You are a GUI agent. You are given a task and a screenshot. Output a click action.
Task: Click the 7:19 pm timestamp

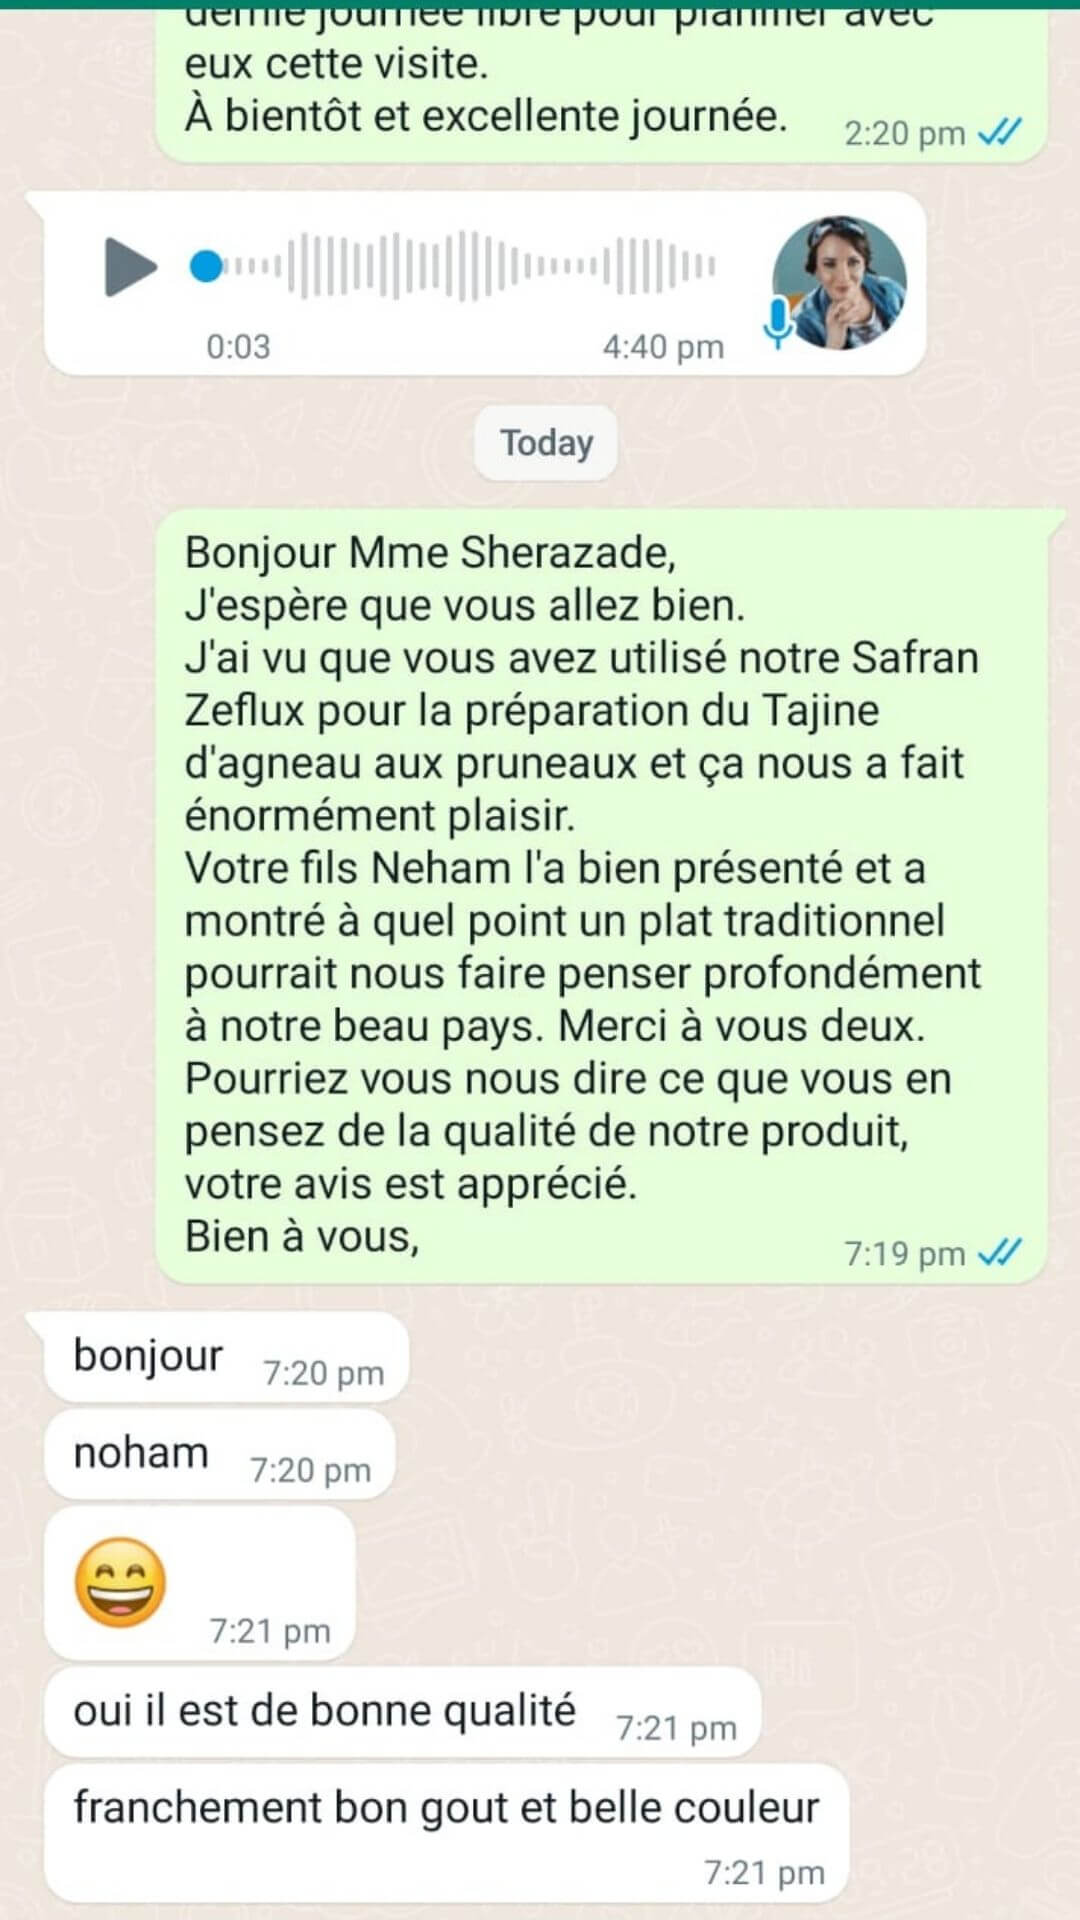coord(905,1253)
